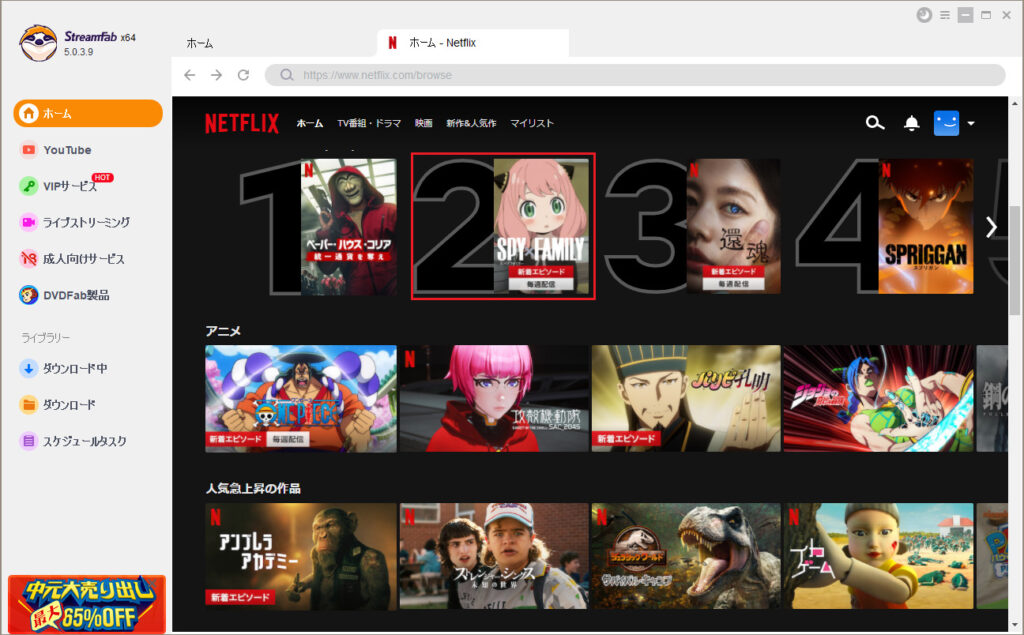Go forward to next page
Screen dimensions: 1024x635
click(217, 75)
